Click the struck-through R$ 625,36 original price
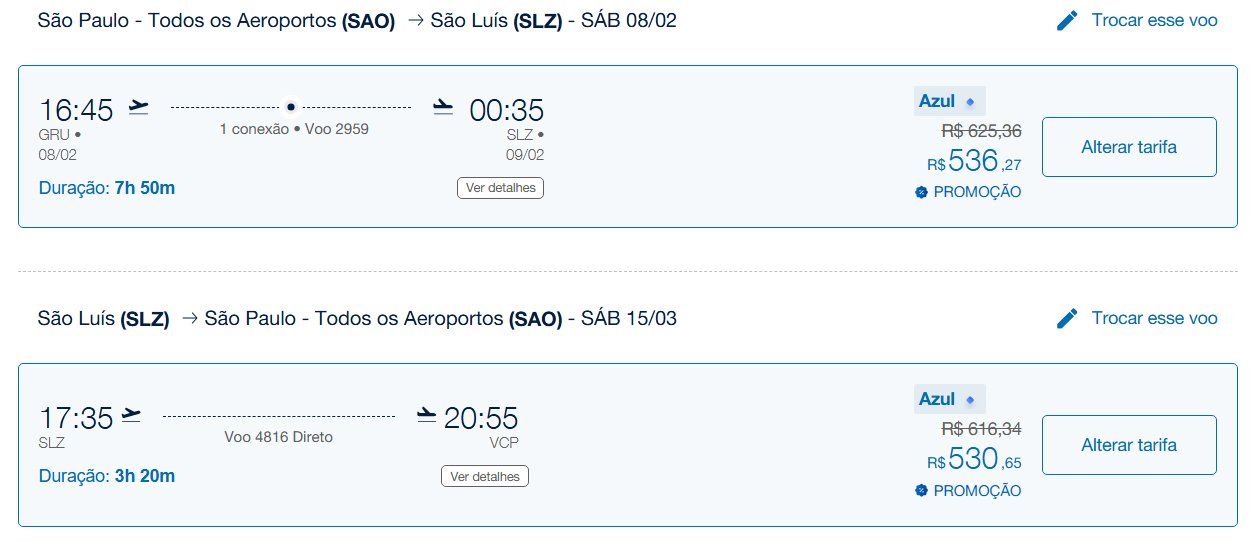This screenshot has height=542, width=1257. coord(982,131)
